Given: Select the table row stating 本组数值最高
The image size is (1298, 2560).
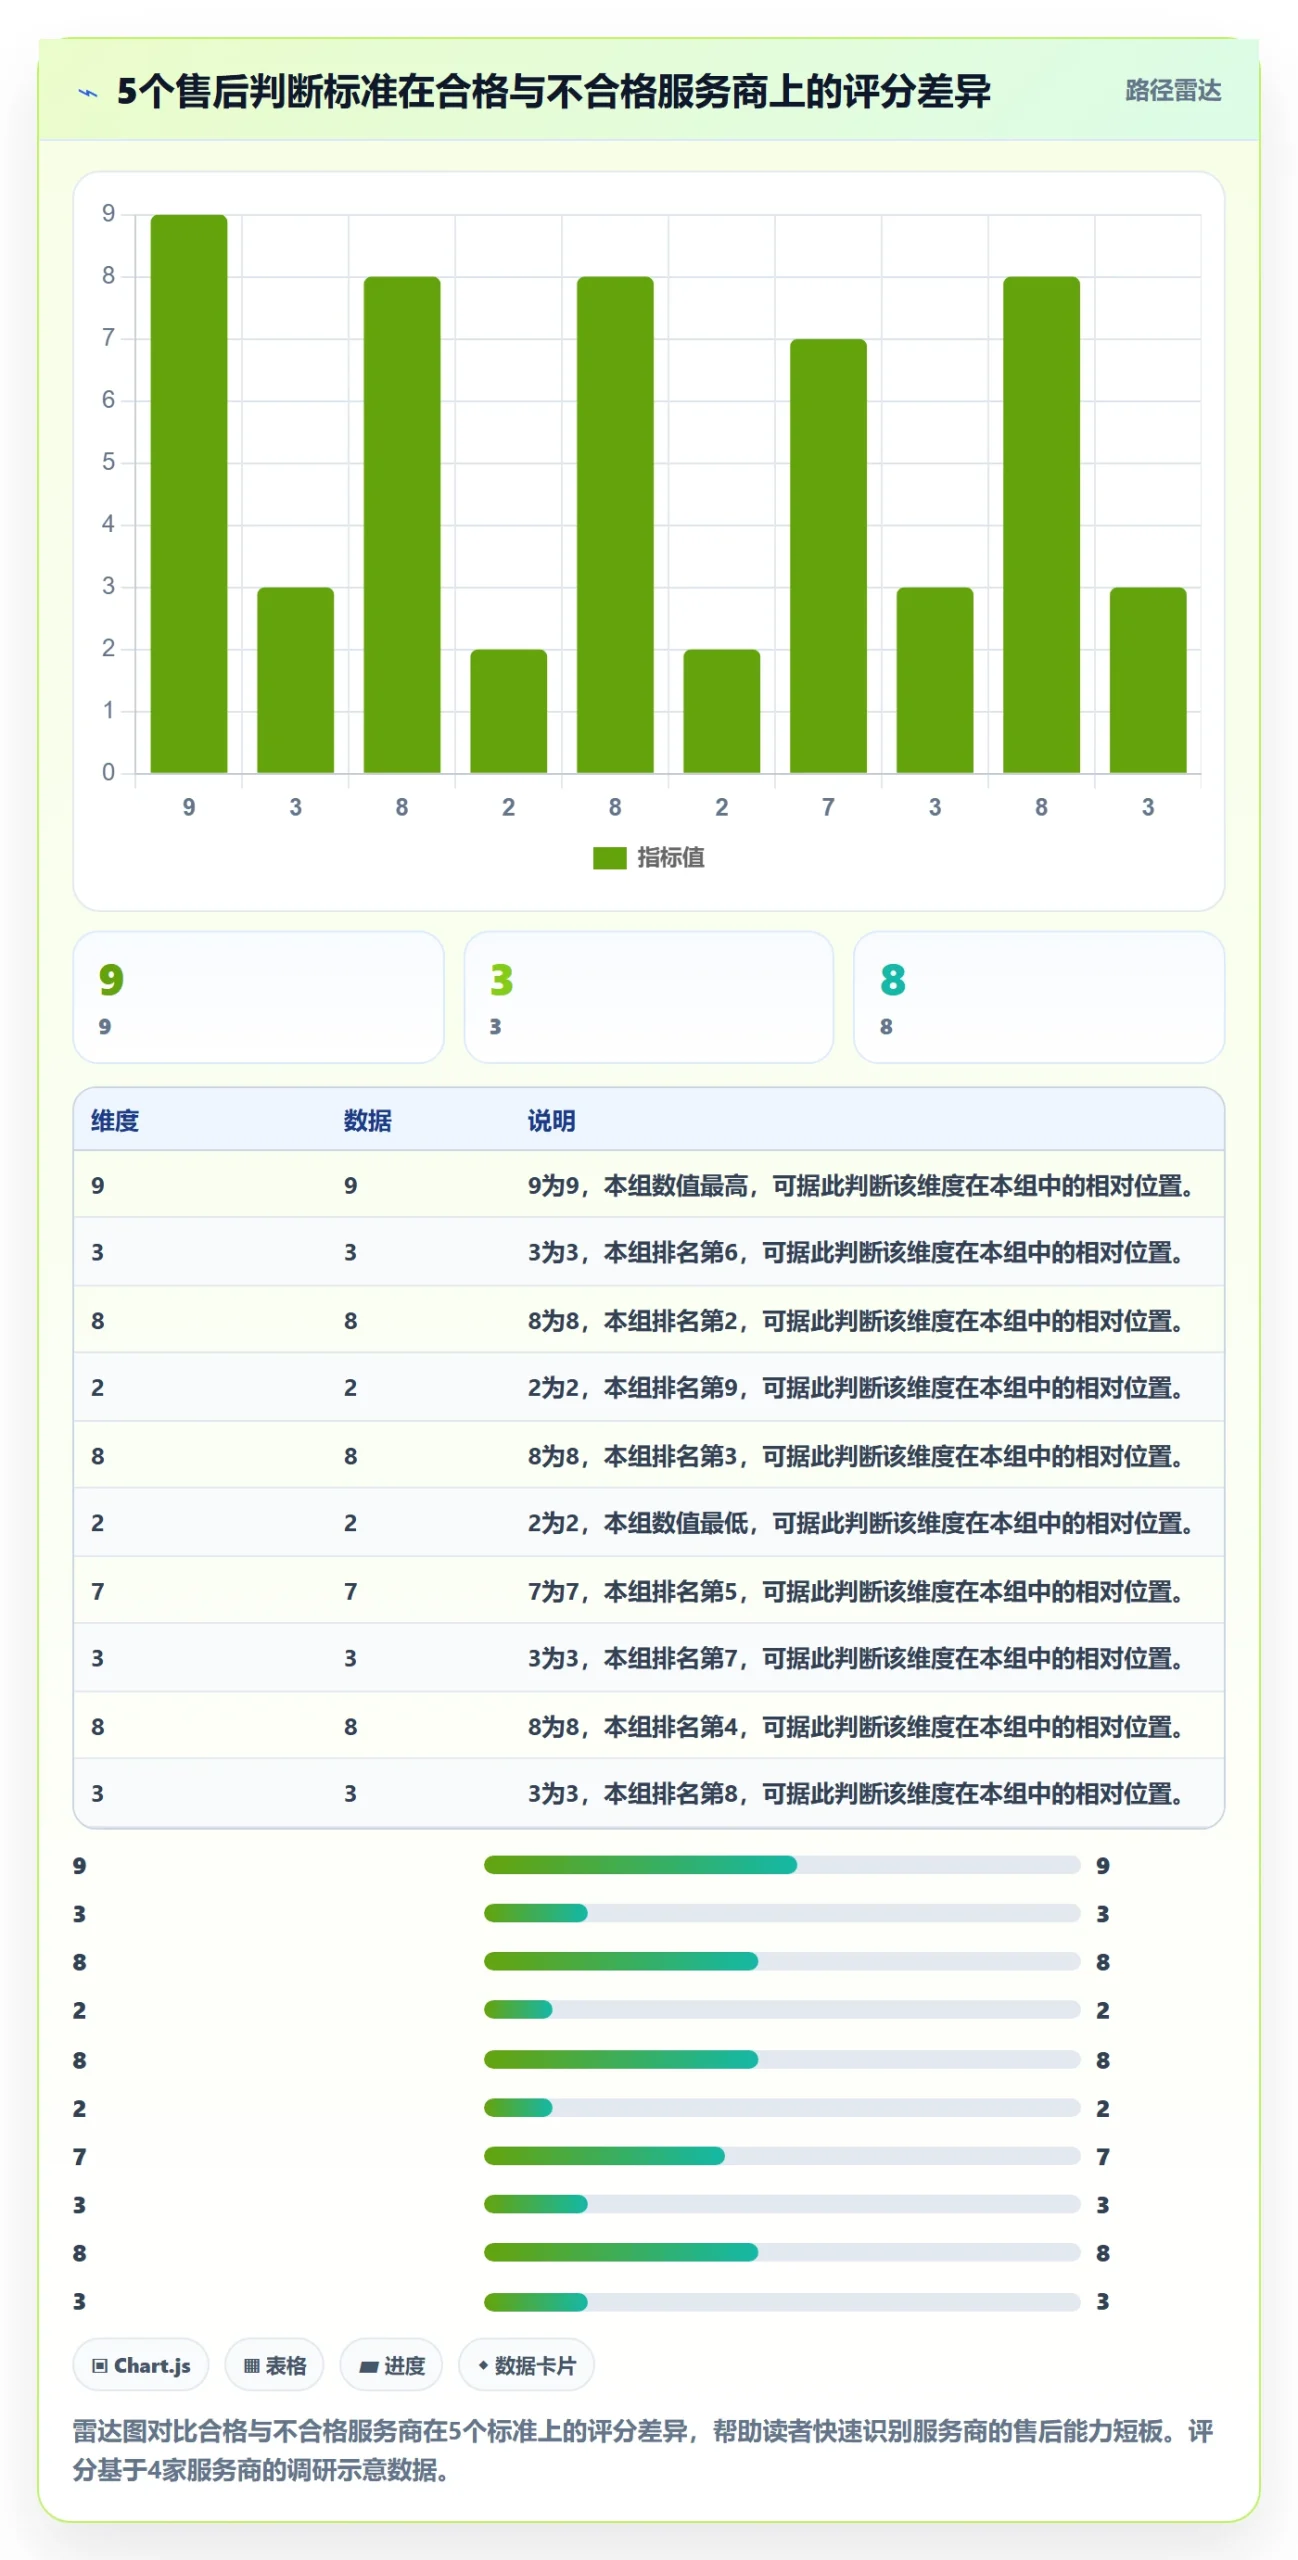Looking at the screenshot, I should [x=648, y=1185].
